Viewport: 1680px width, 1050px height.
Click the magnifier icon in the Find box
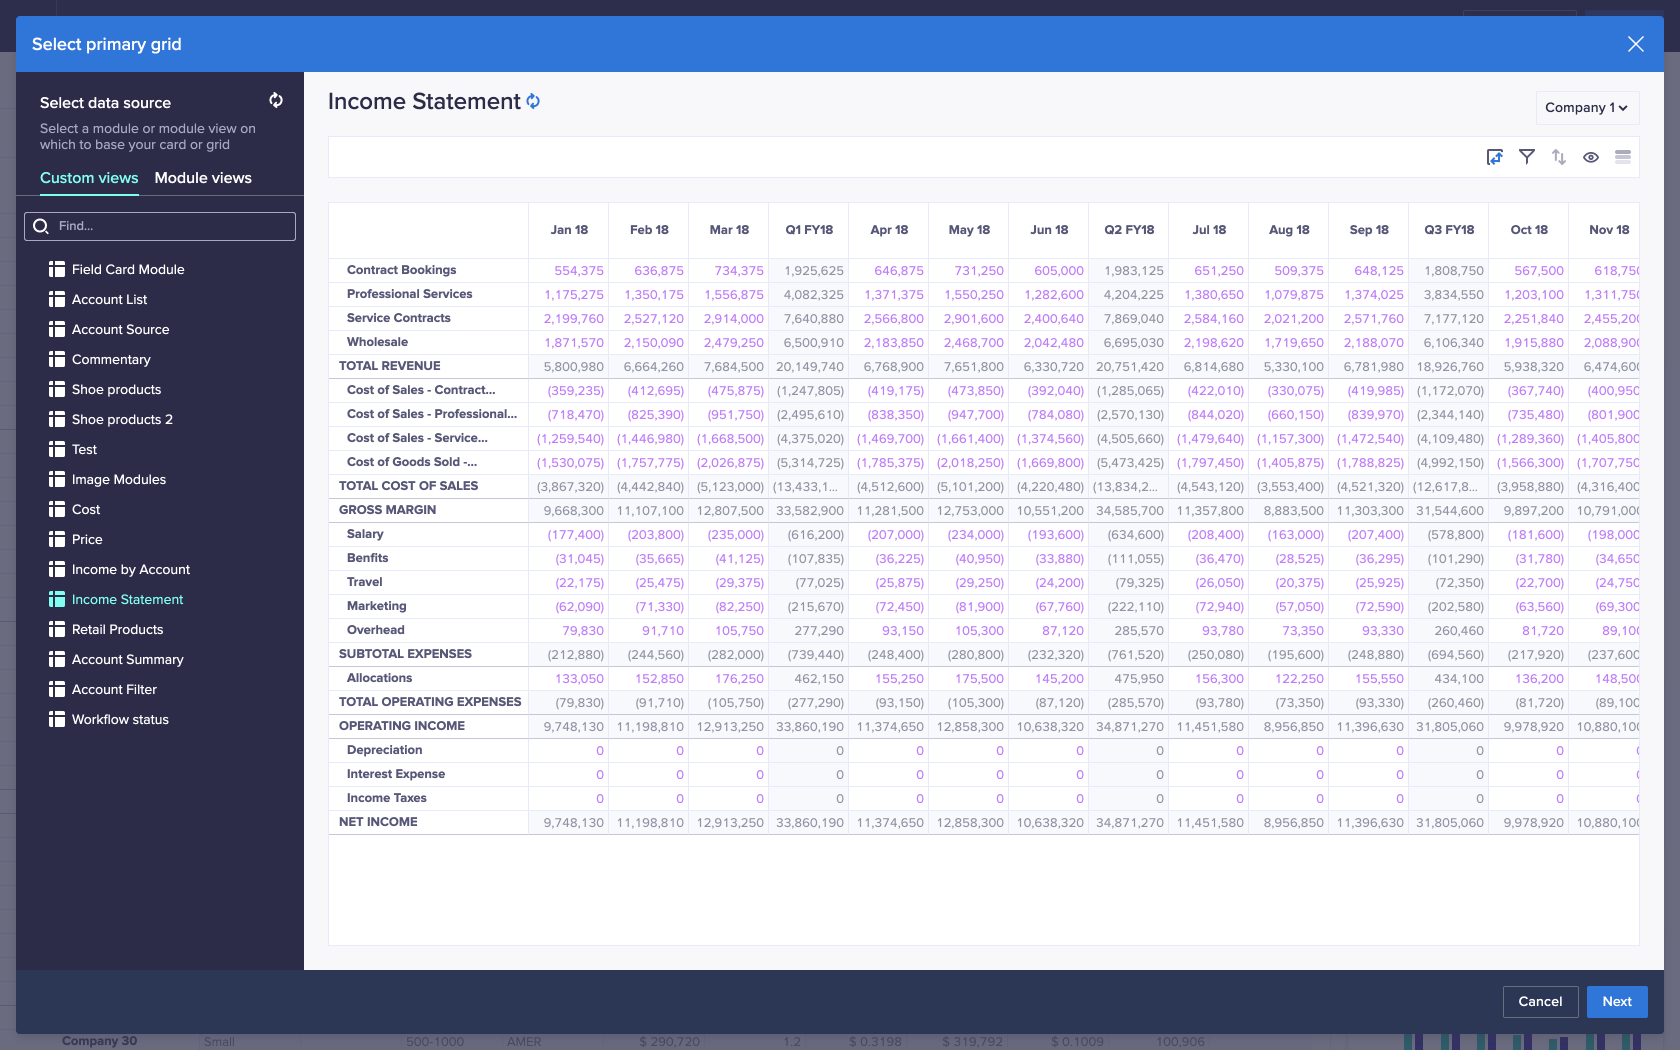coord(41,226)
